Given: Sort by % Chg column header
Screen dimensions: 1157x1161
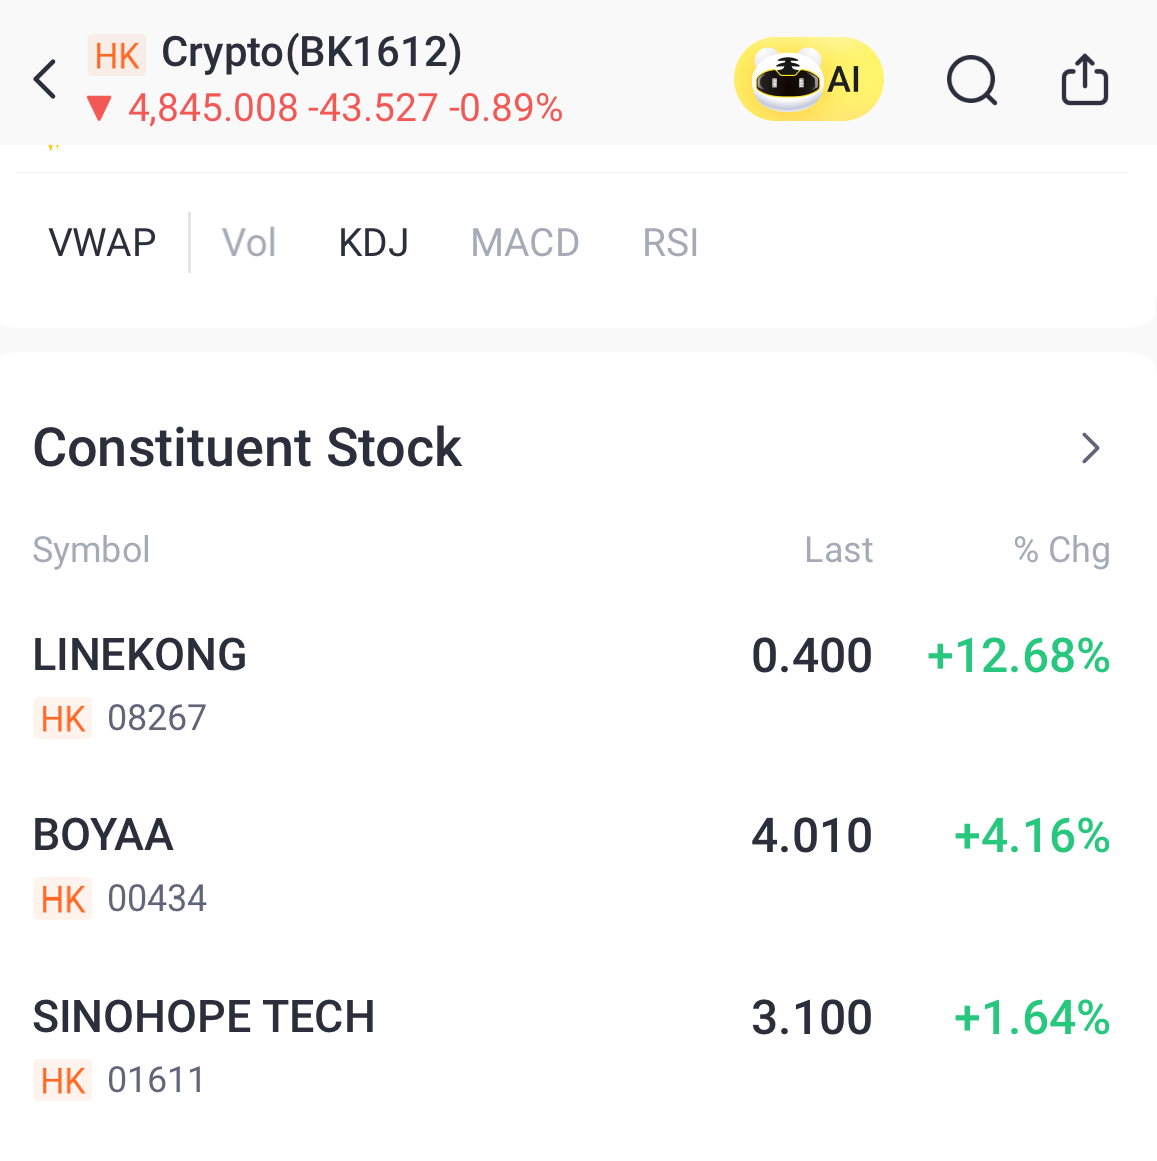Looking at the screenshot, I should tap(1061, 550).
